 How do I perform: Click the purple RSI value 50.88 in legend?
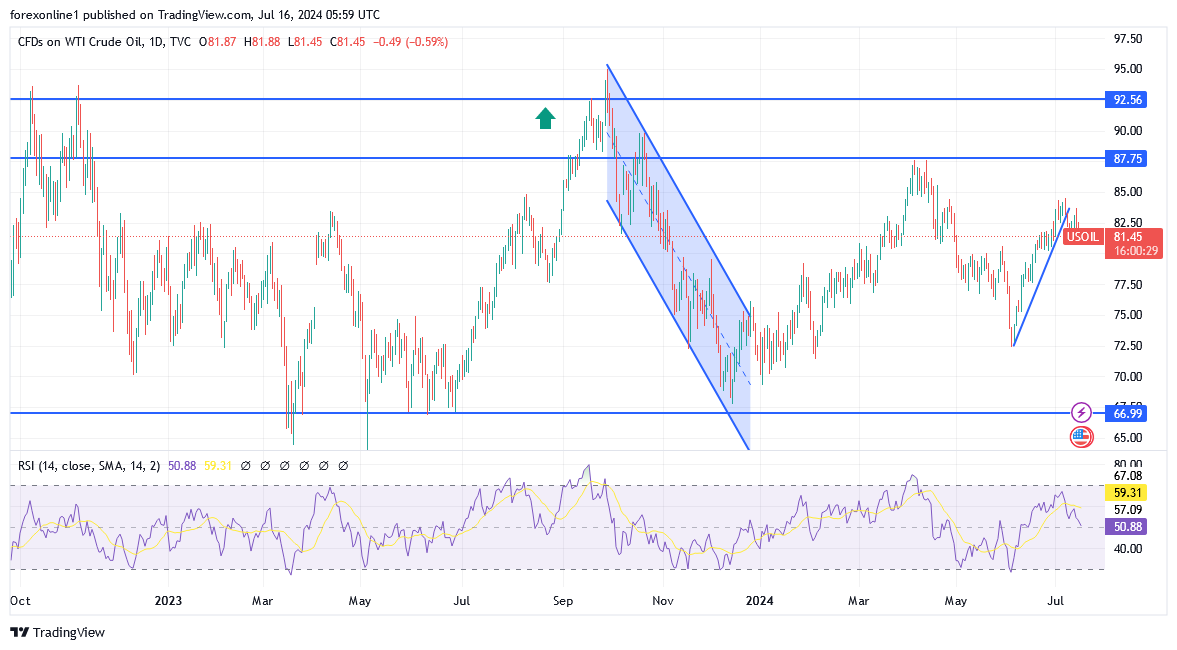(x=182, y=466)
